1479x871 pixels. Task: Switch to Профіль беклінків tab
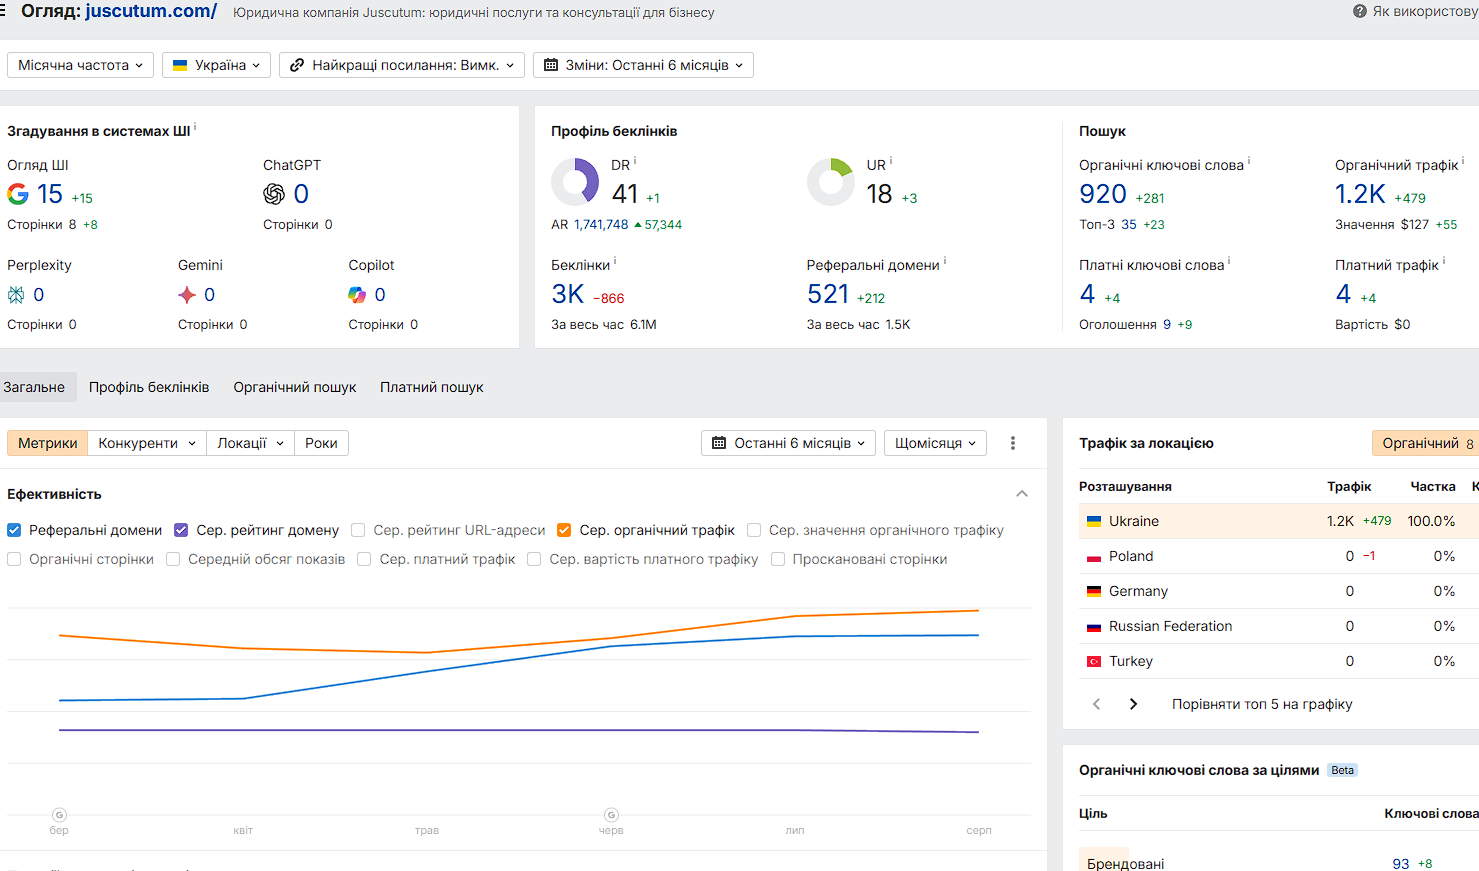coord(149,387)
